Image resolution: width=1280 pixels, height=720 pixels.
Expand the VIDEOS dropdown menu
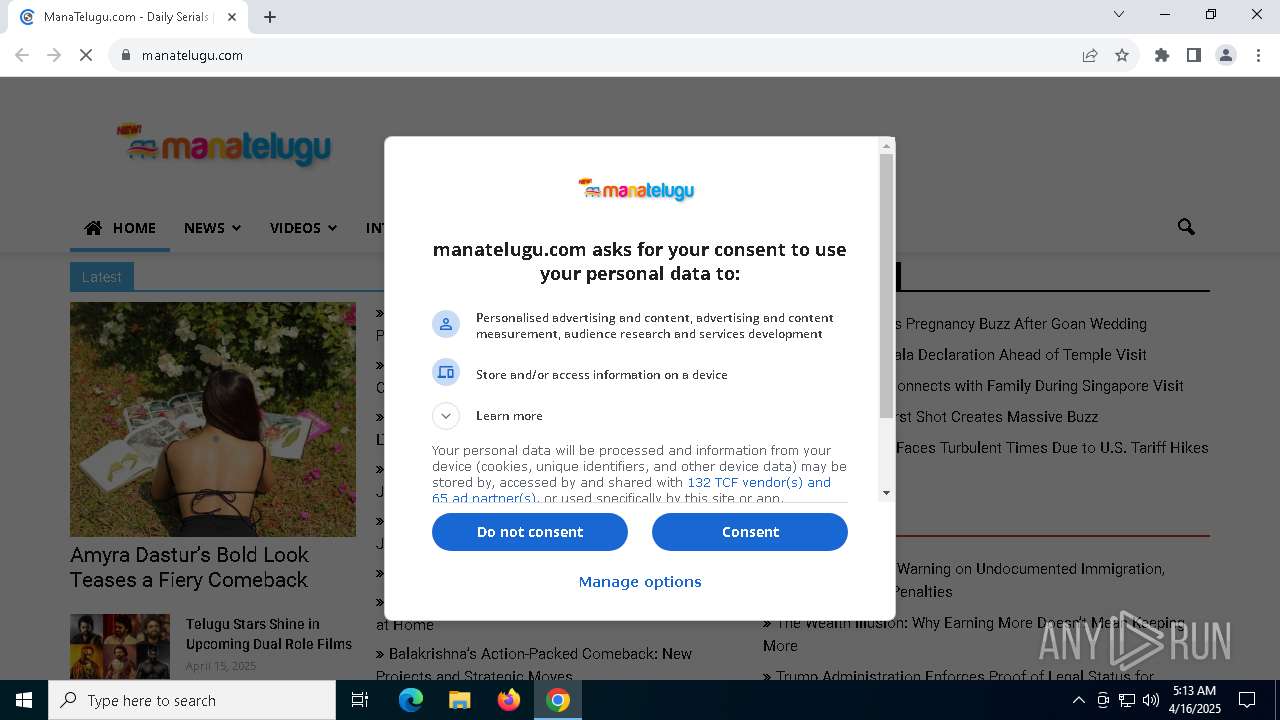(303, 228)
